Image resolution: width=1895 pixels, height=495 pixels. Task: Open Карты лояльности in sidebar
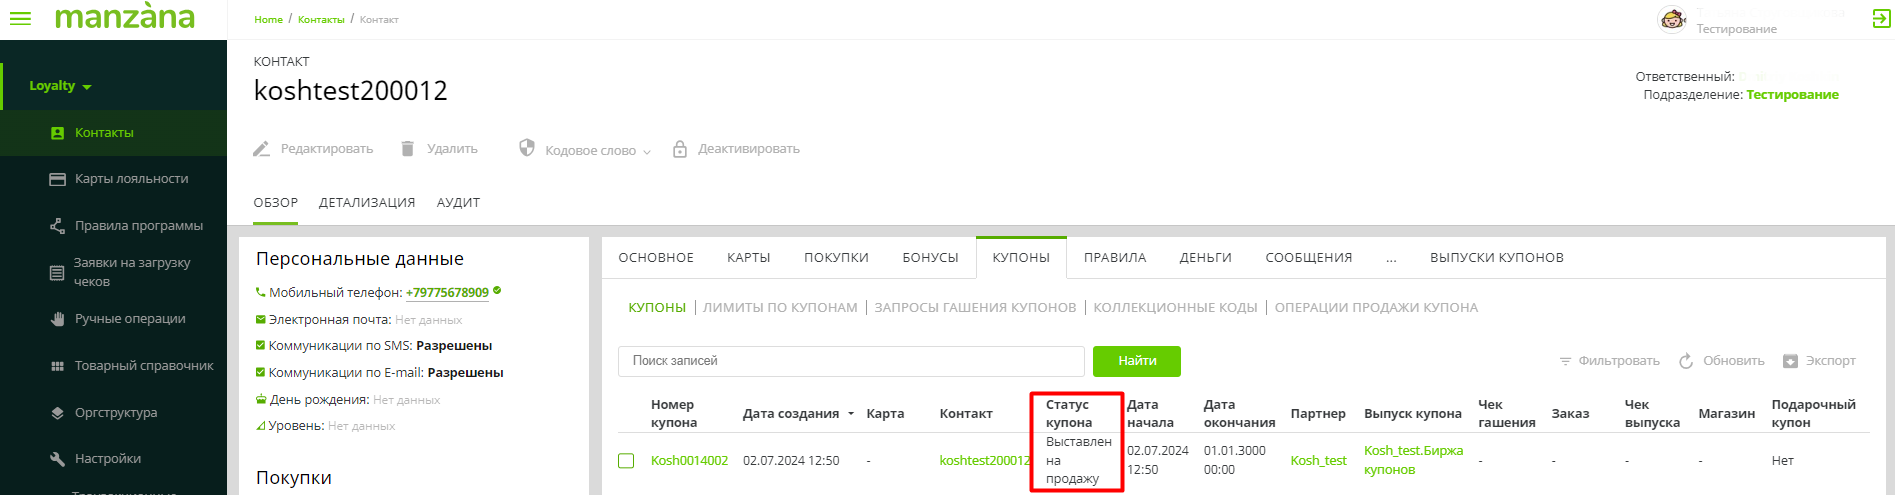(131, 179)
